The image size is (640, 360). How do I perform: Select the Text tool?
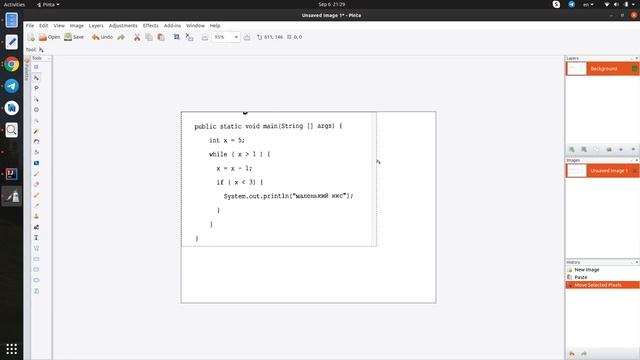point(36,238)
